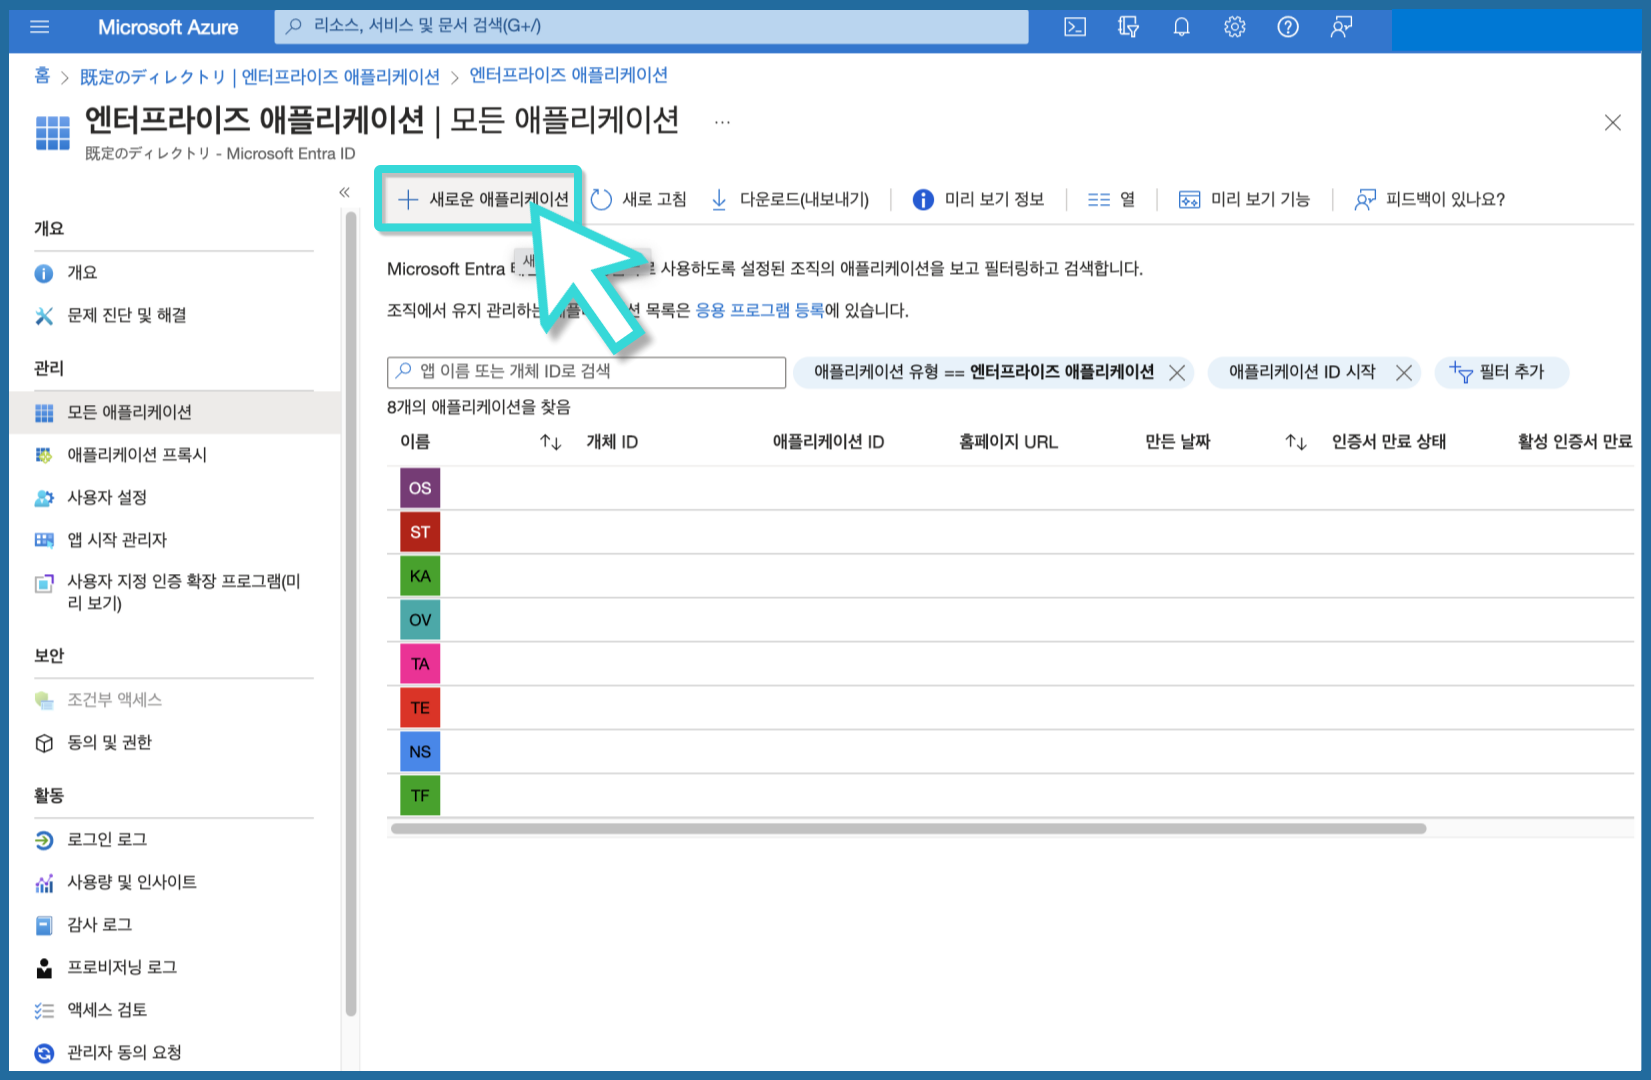Click the 개체 ID column header
Viewport: 1651px width, 1080px height.
click(612, 442)
